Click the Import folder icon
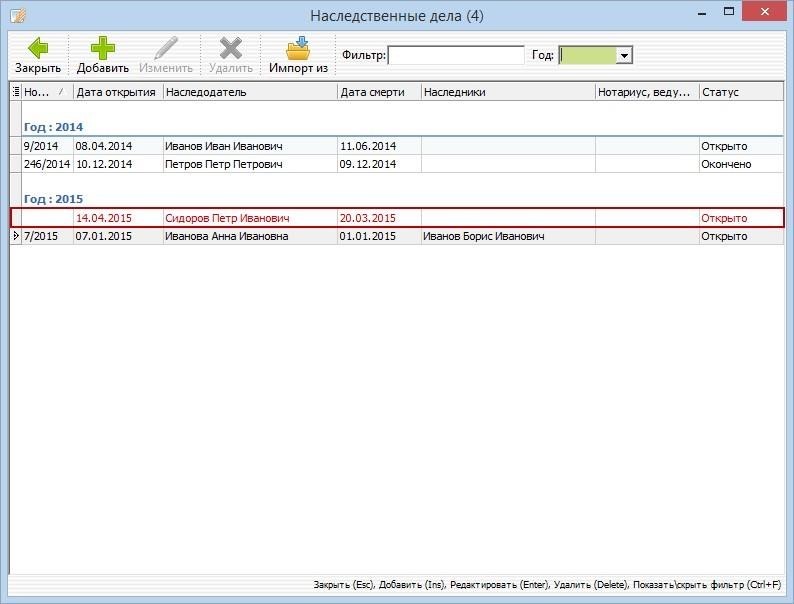 (298, 48)
